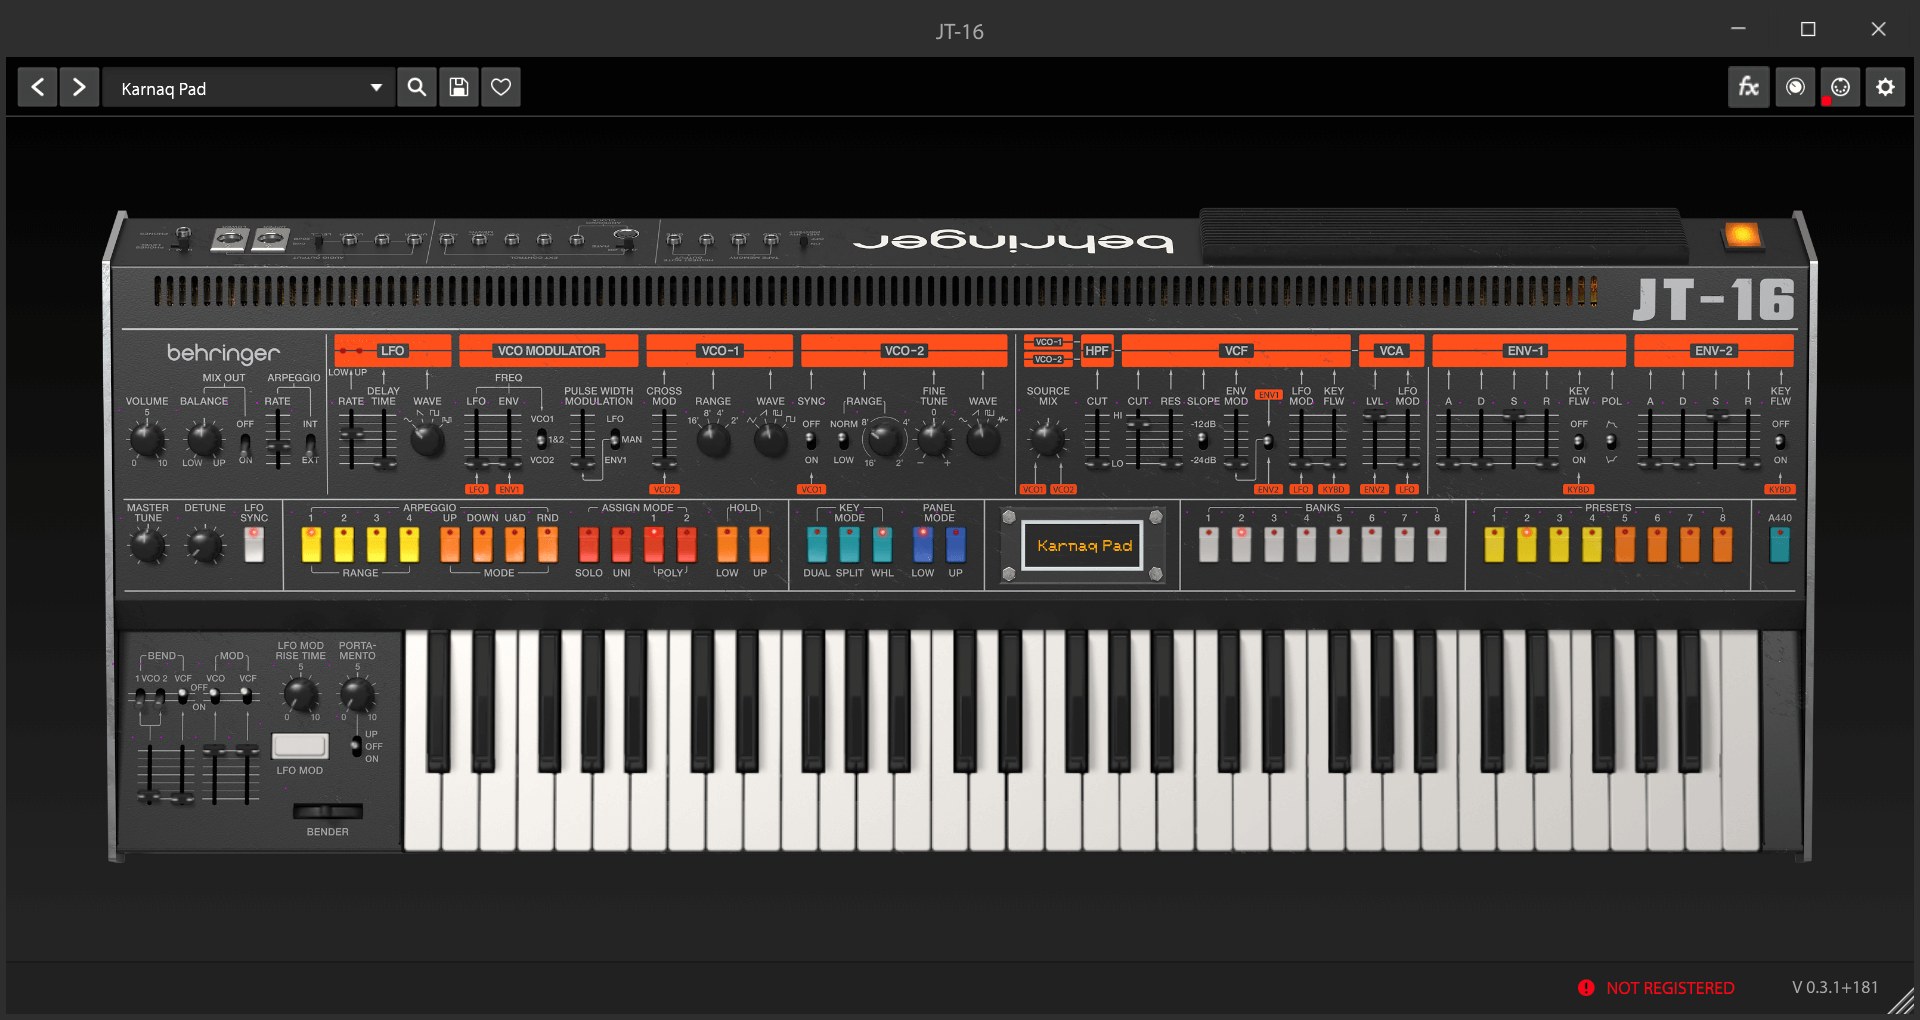
Task: Select SPLIT key mode button
Action: pos(850,545)
